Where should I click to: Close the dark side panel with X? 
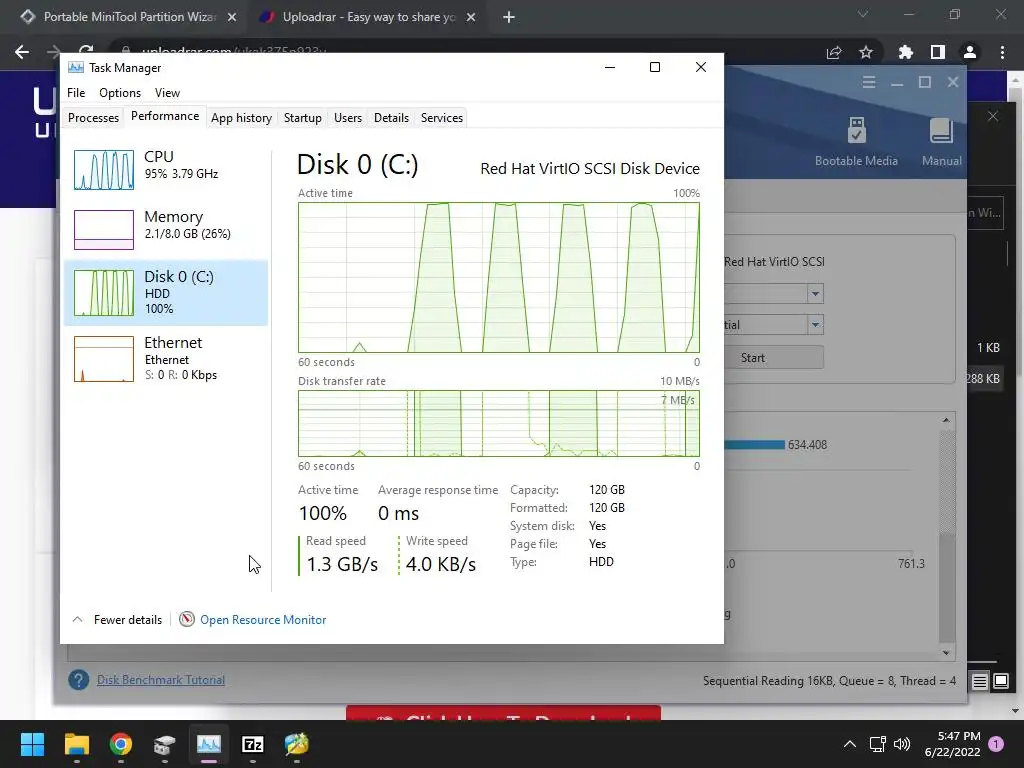coord(993,116)
